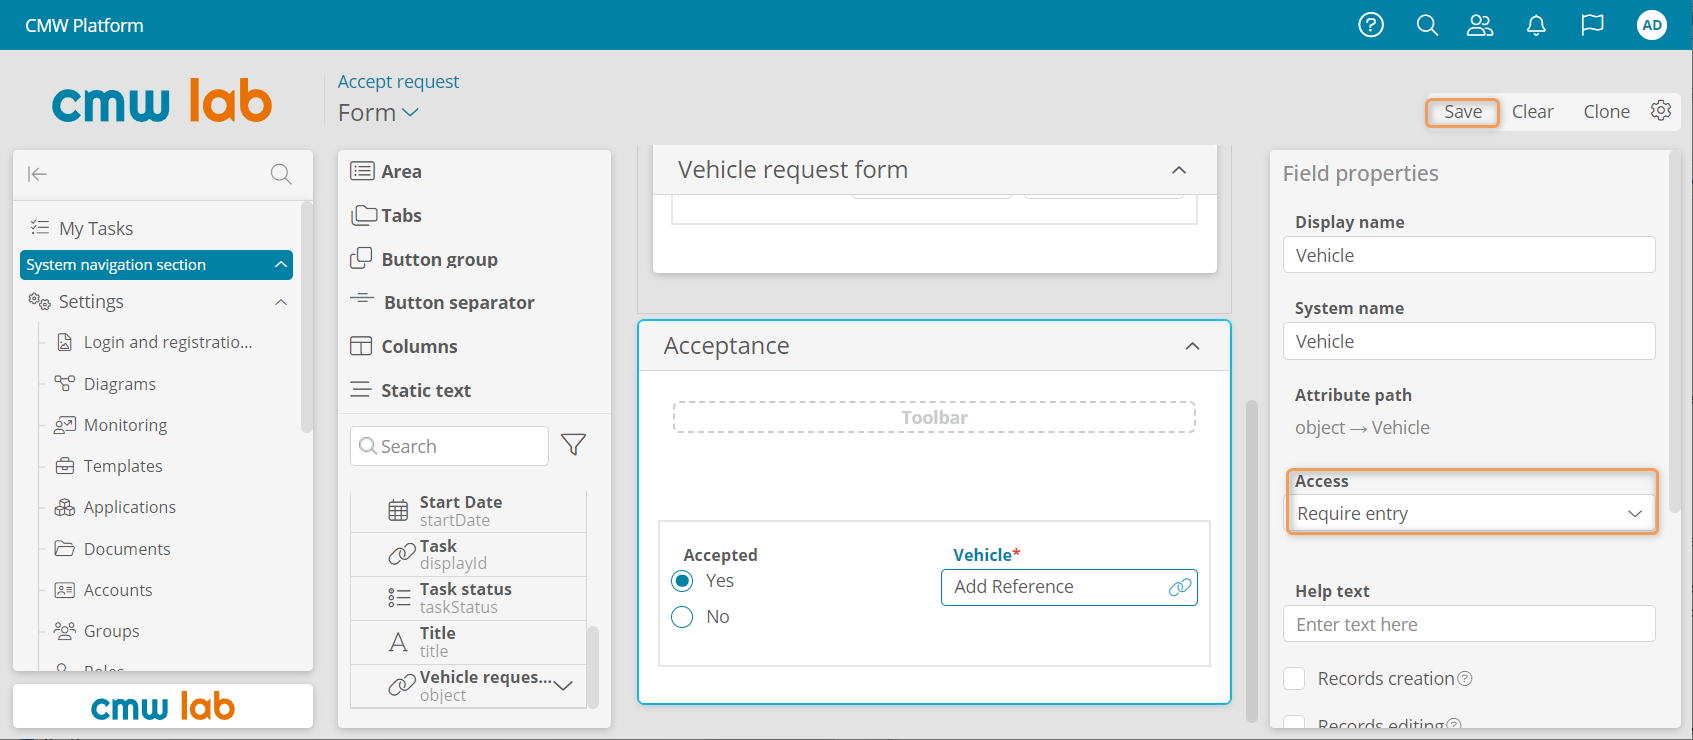Image resolution: width=1693 pixels, height=740 pixels.
Task: Click the form canvas vertical scrollbar
Action: [x=1251, y=560]
